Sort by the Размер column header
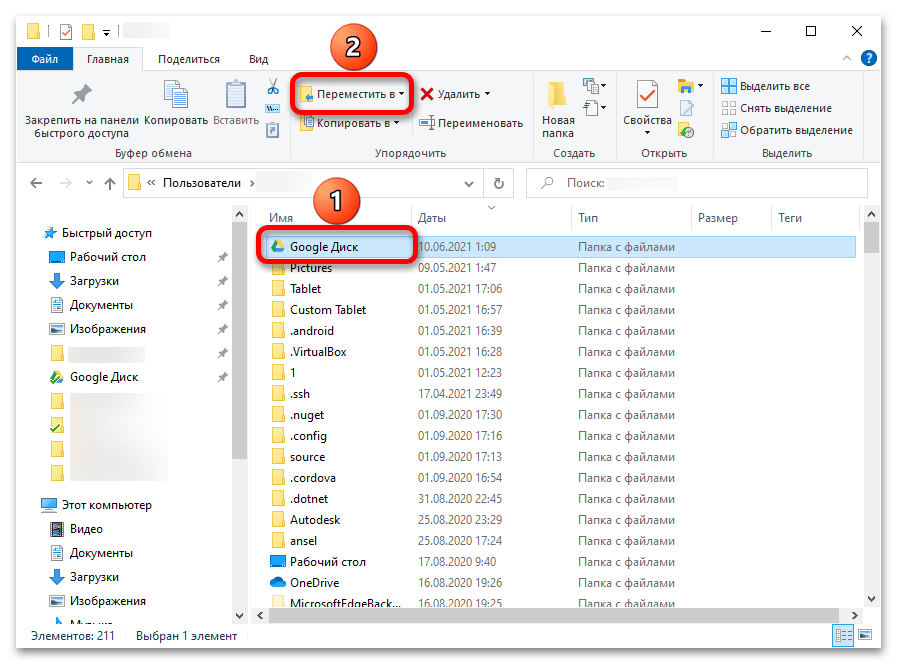 (717, 218)
